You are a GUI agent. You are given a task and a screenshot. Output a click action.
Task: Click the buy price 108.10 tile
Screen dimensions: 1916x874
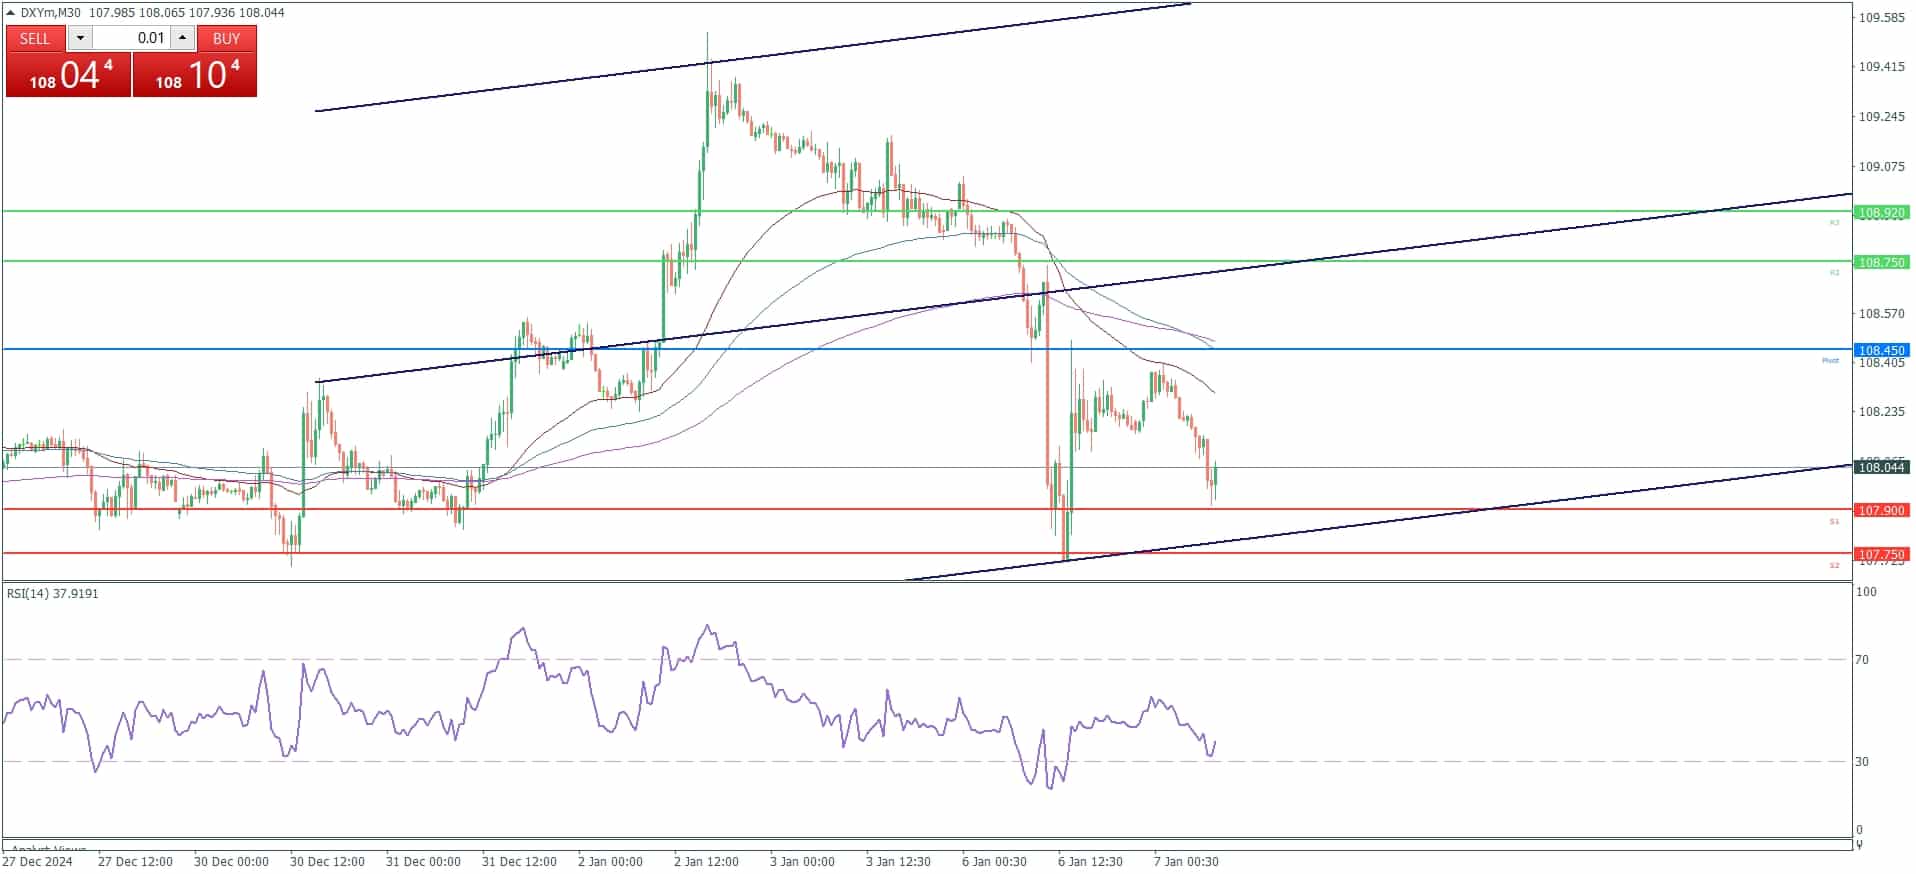(195, 75)
